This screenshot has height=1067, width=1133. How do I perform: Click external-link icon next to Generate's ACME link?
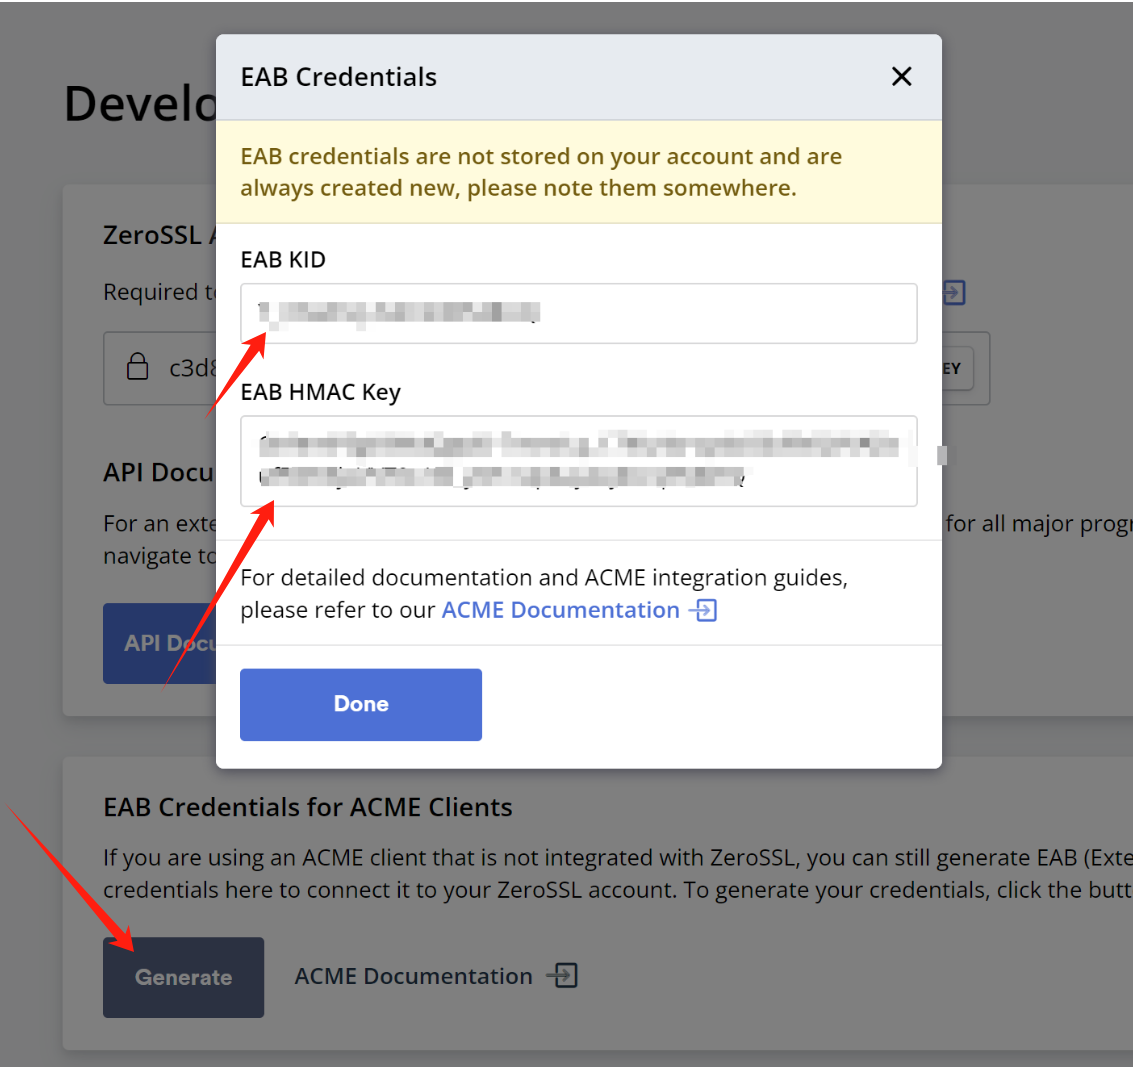(565, 976)
